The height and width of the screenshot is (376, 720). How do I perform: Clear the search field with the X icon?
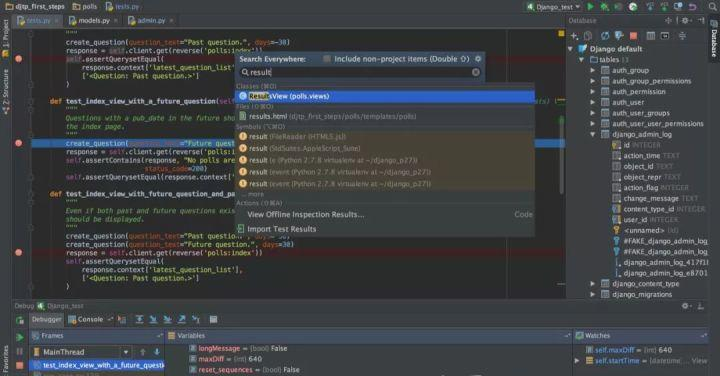pos(476,72)
